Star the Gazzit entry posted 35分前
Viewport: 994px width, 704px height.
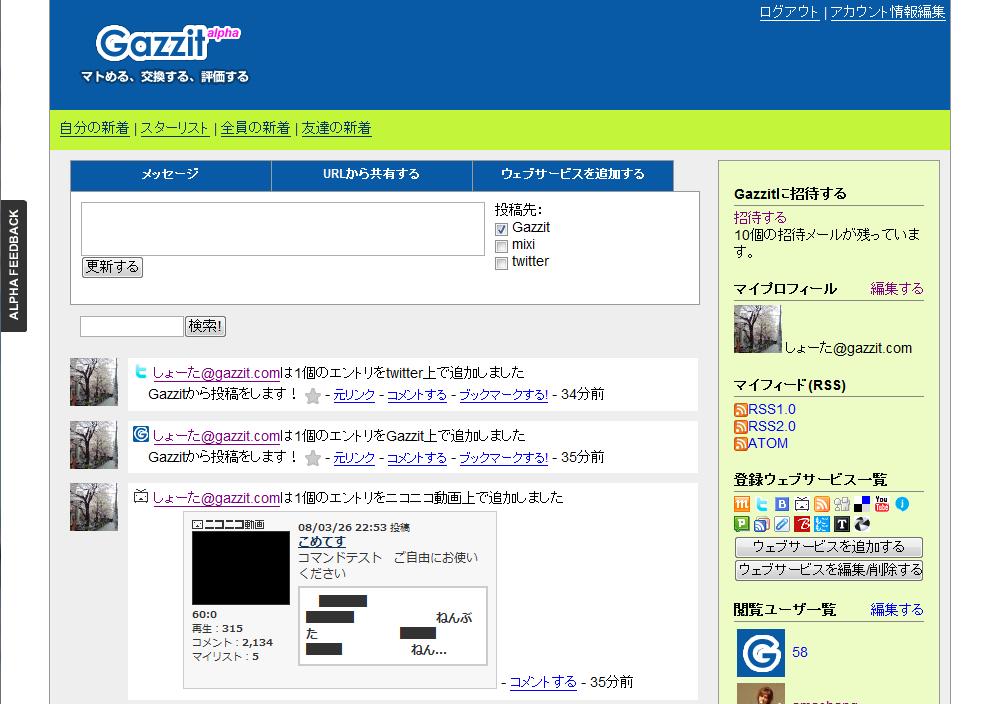click(x=313, y=458)
